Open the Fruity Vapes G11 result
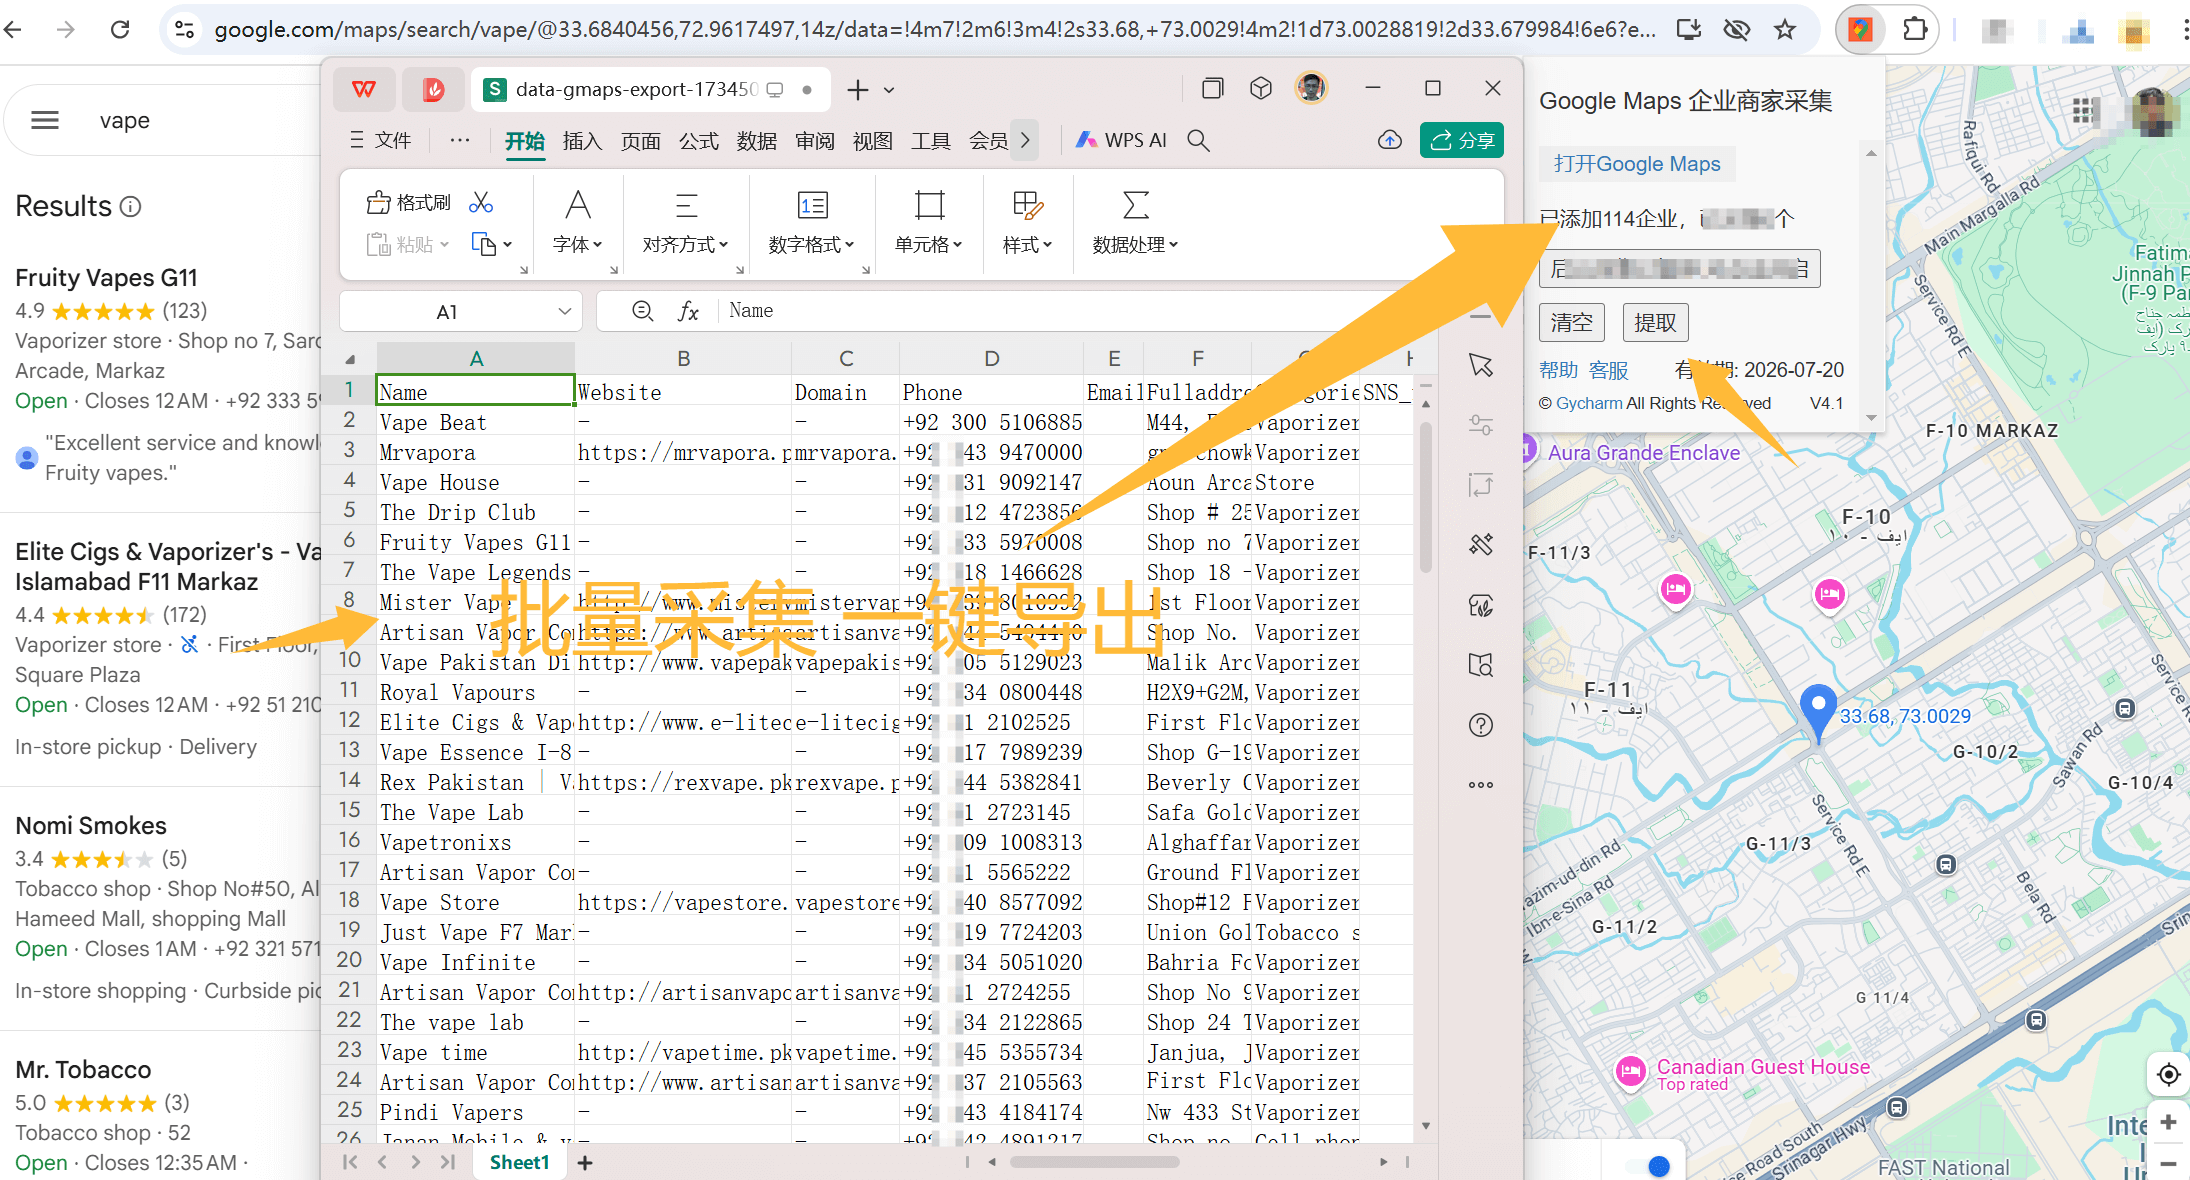The image size is (2190, 1180). coord(106,277)
